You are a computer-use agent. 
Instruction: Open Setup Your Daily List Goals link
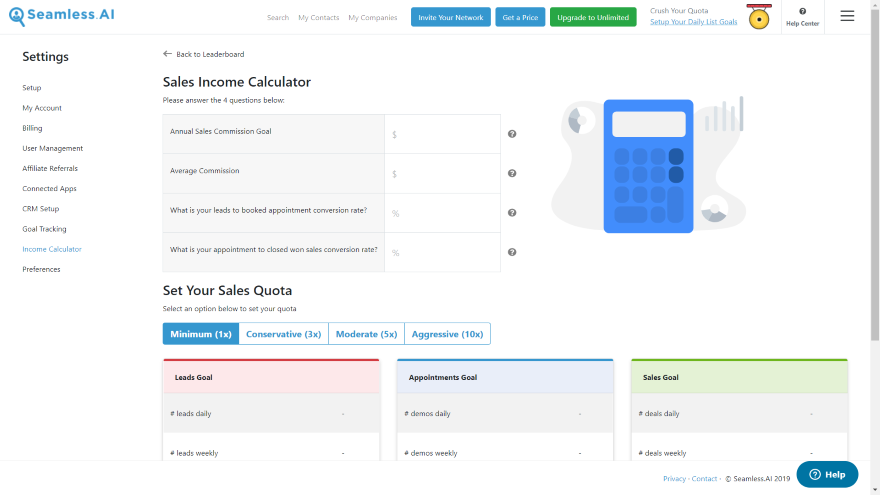pos(693,22)
